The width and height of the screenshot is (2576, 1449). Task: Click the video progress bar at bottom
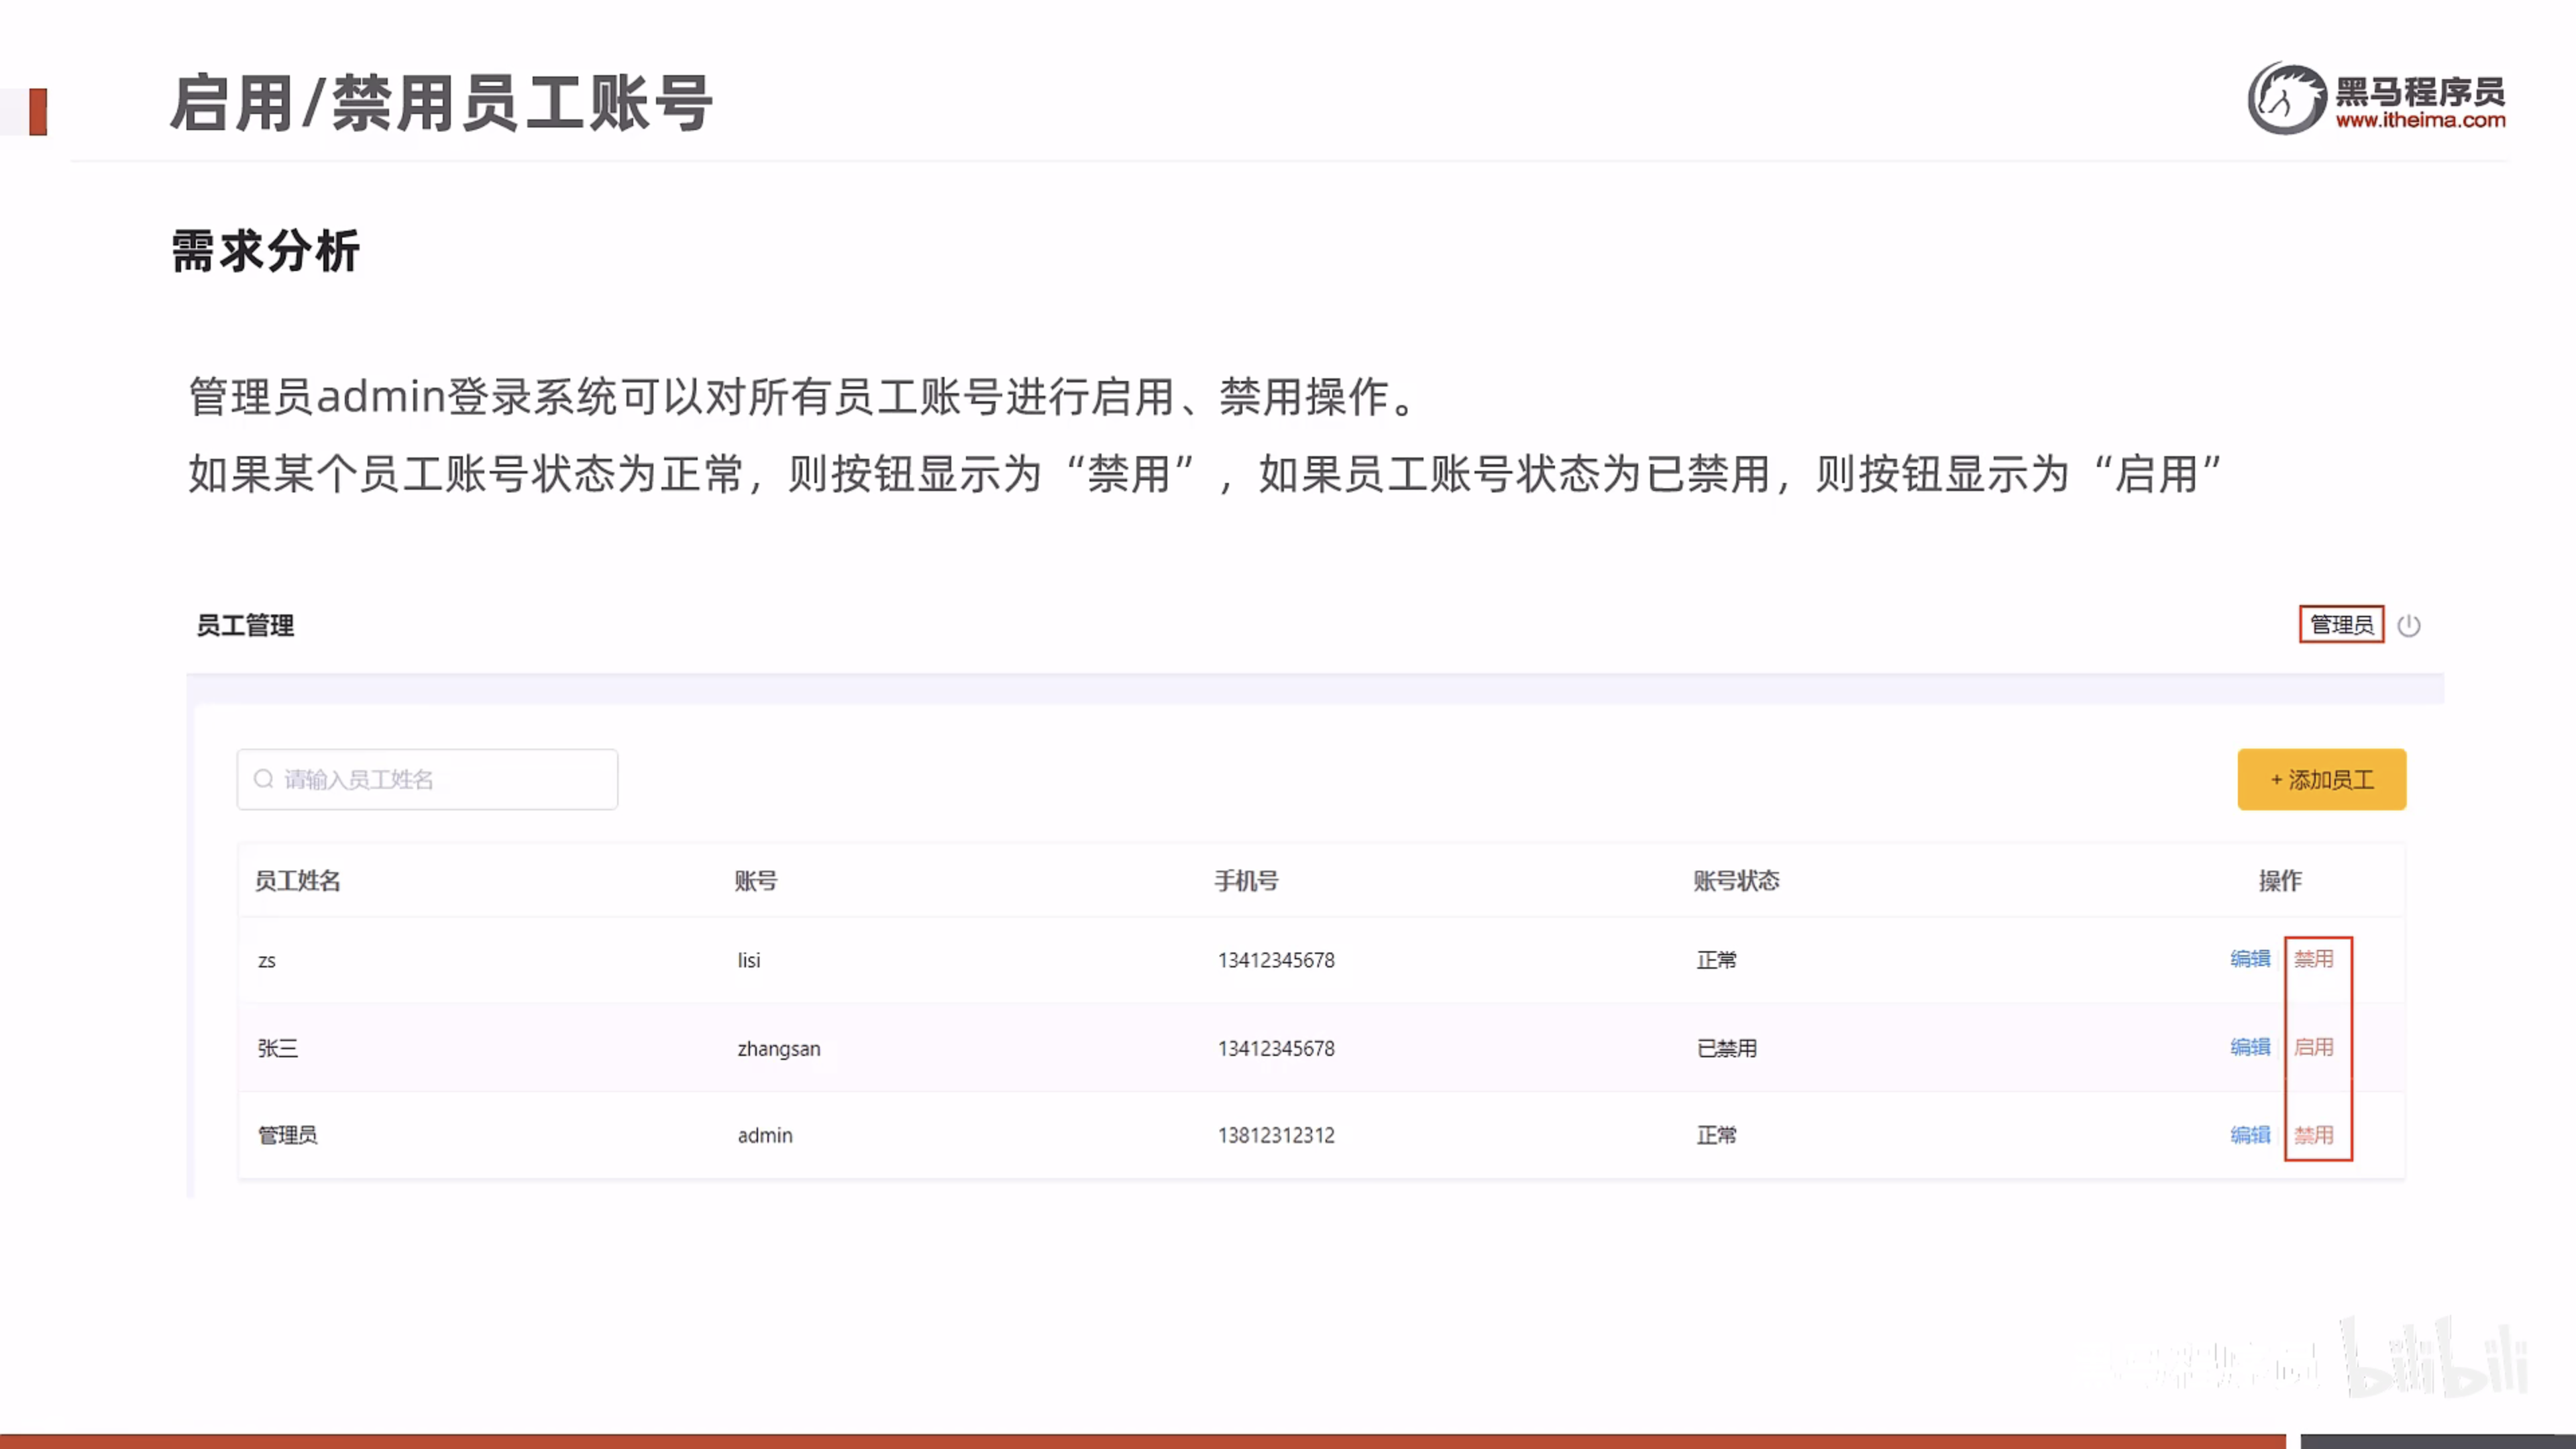1140,1441
